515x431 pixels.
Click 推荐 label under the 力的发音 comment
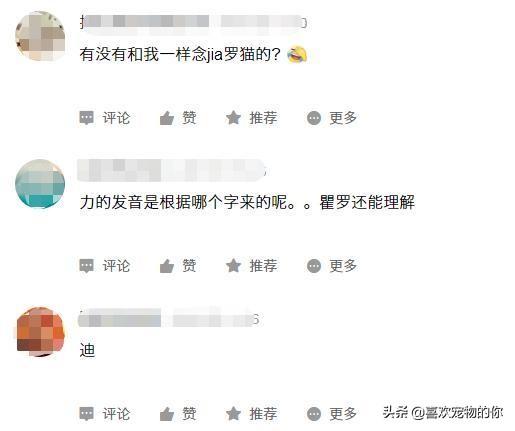[x=263, y=266]
